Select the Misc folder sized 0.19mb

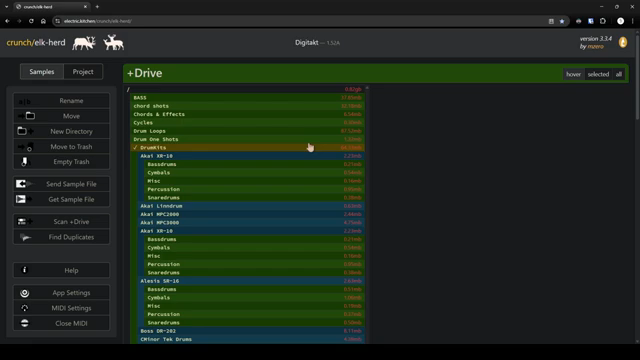tap(255, 306)
